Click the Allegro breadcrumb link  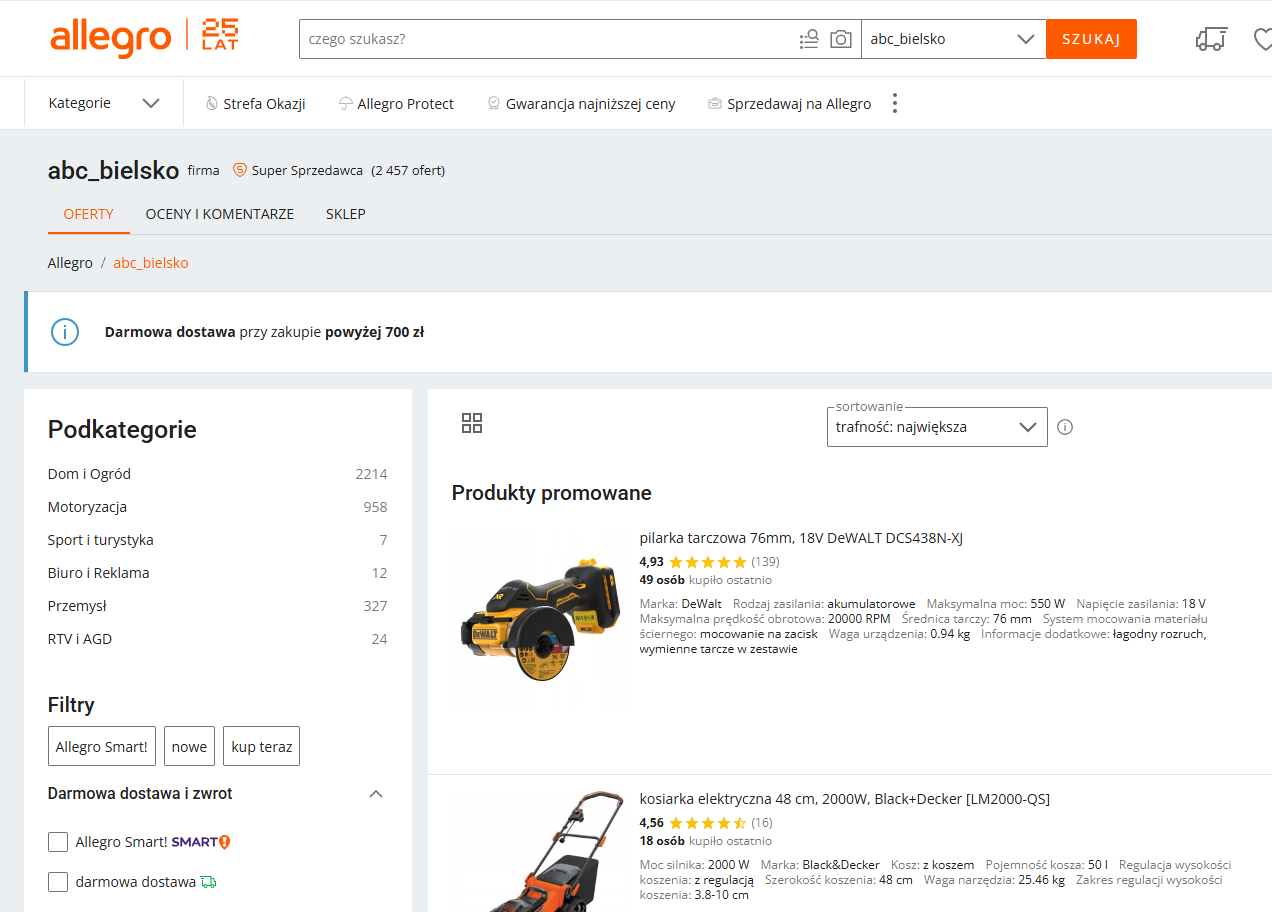(70, 263)
